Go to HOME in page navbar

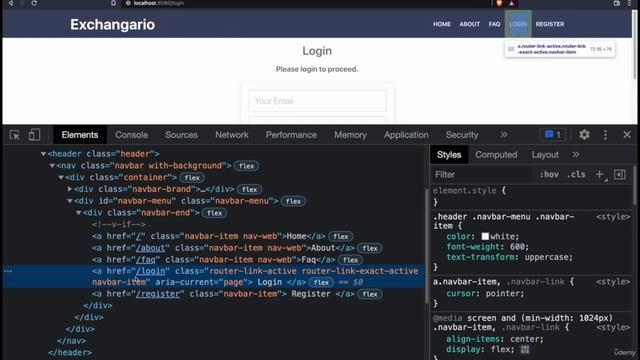(442, 24)
